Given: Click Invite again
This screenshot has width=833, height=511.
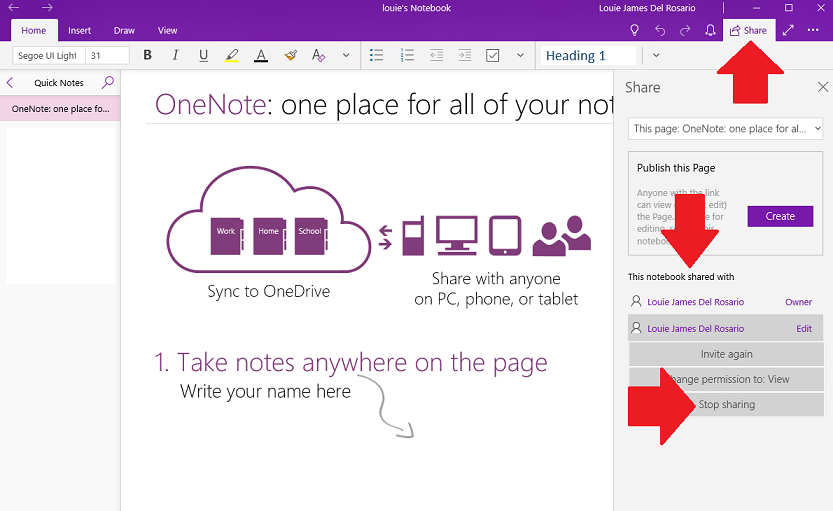Looking at the screenshot, I should (726, 354).
